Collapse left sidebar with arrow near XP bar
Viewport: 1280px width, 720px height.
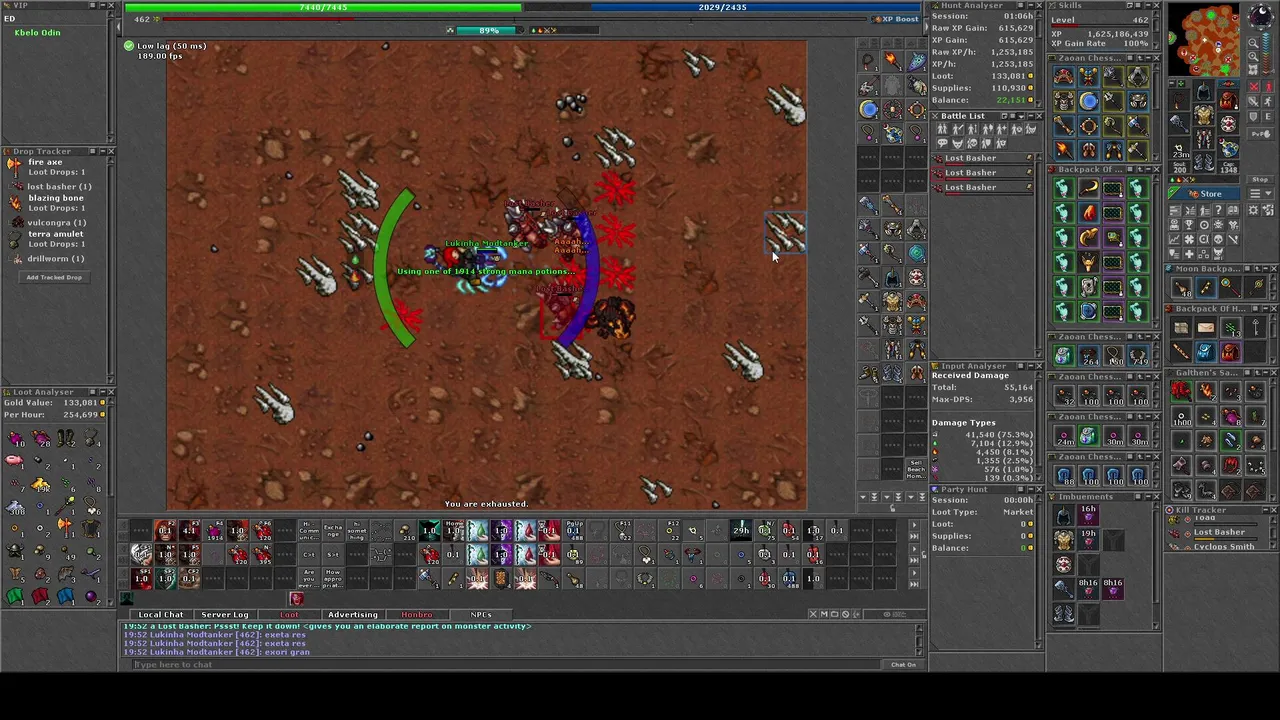pos(119,27)
